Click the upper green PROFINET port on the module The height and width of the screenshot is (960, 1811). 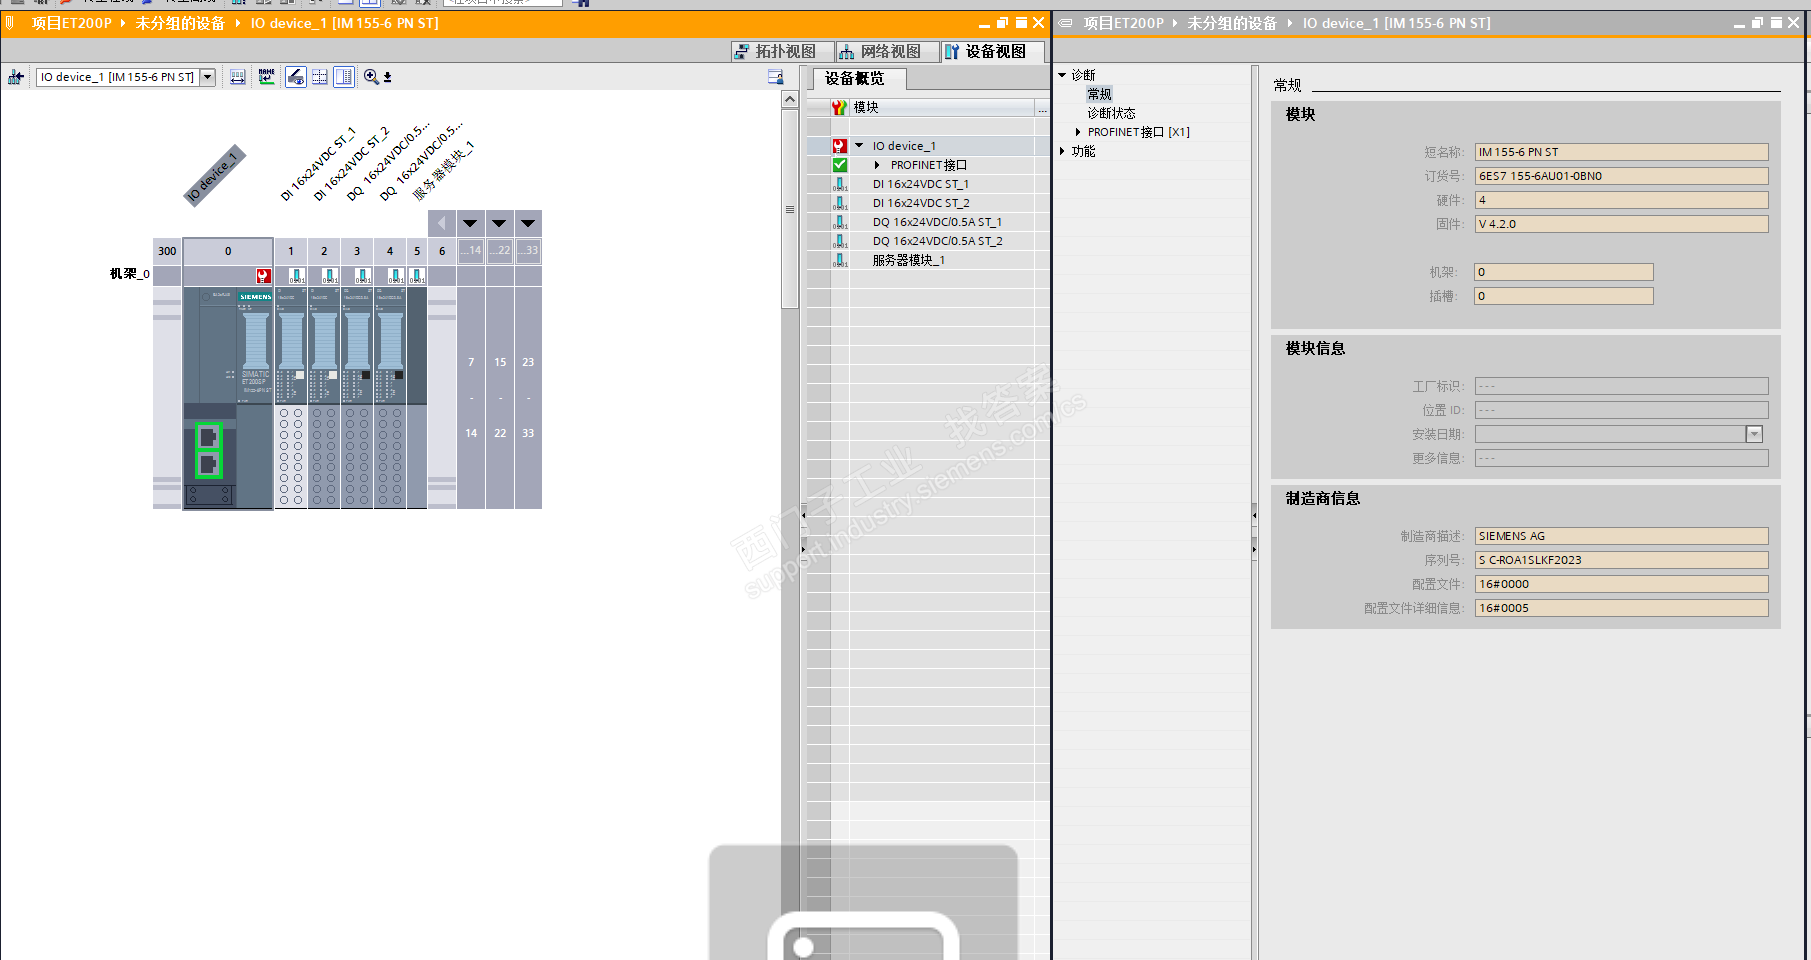208,437
